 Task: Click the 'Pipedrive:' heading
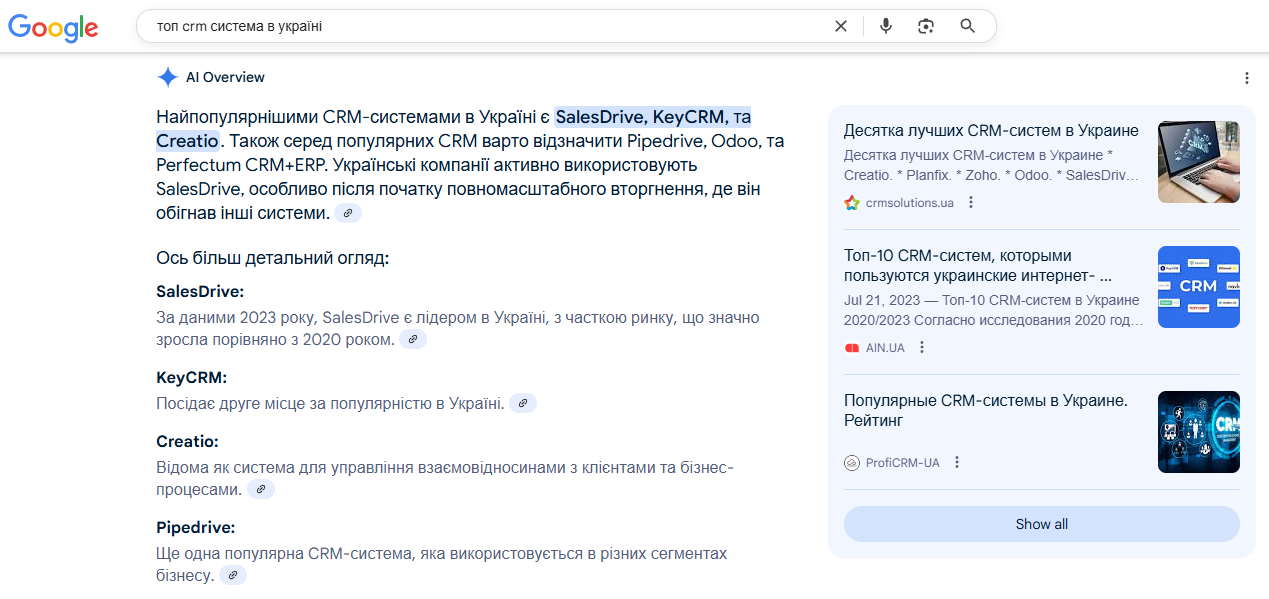tap(196, 527)
